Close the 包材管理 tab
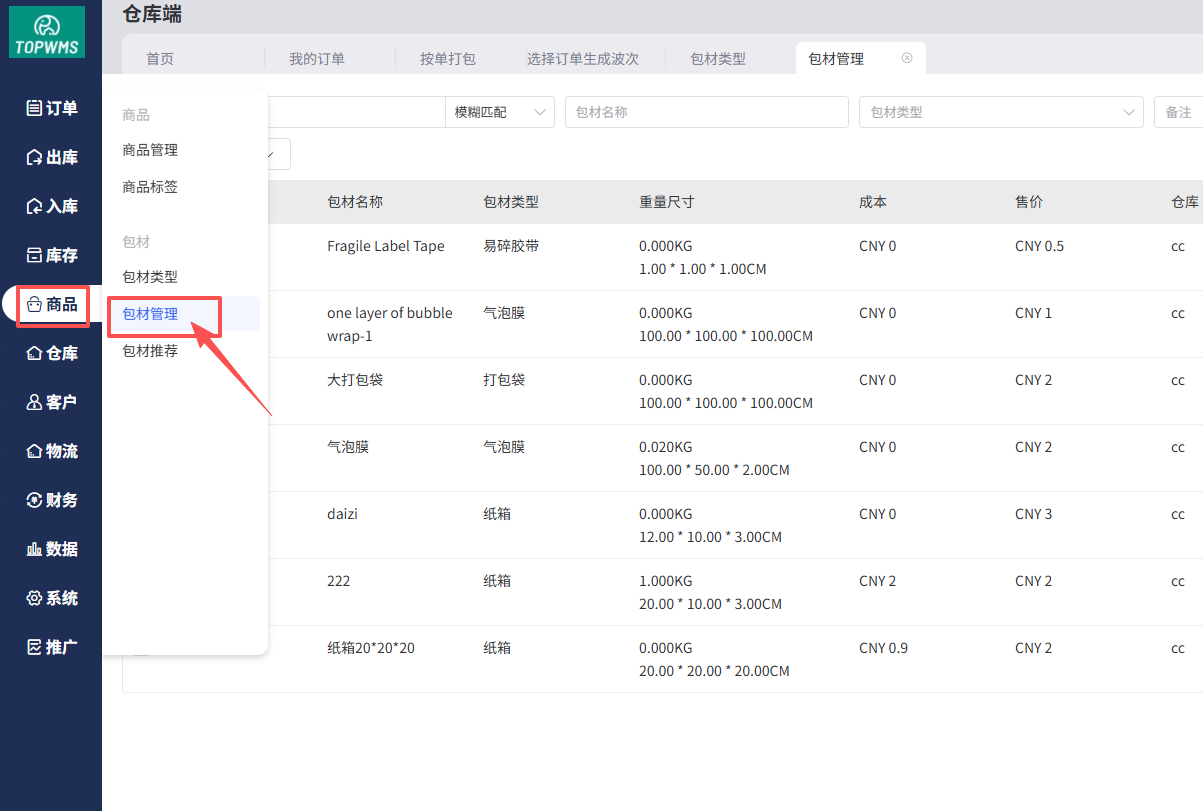The image size is (1203, 811). 907,58
